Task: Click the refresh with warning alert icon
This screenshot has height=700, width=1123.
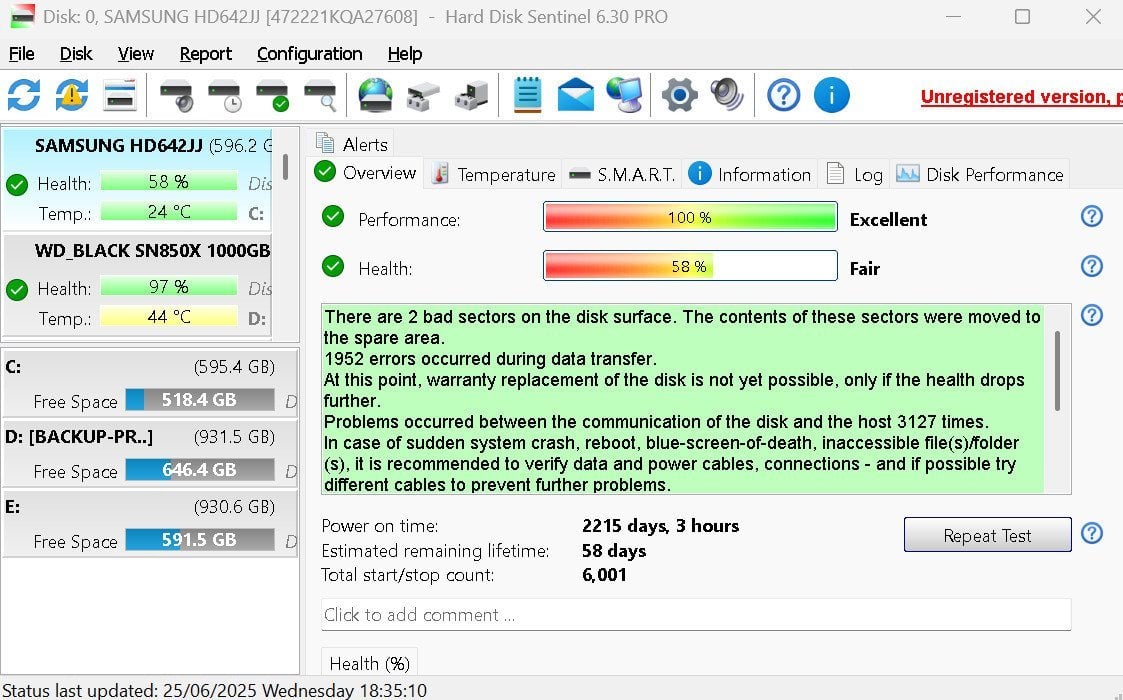Action: tap(72, 95)
